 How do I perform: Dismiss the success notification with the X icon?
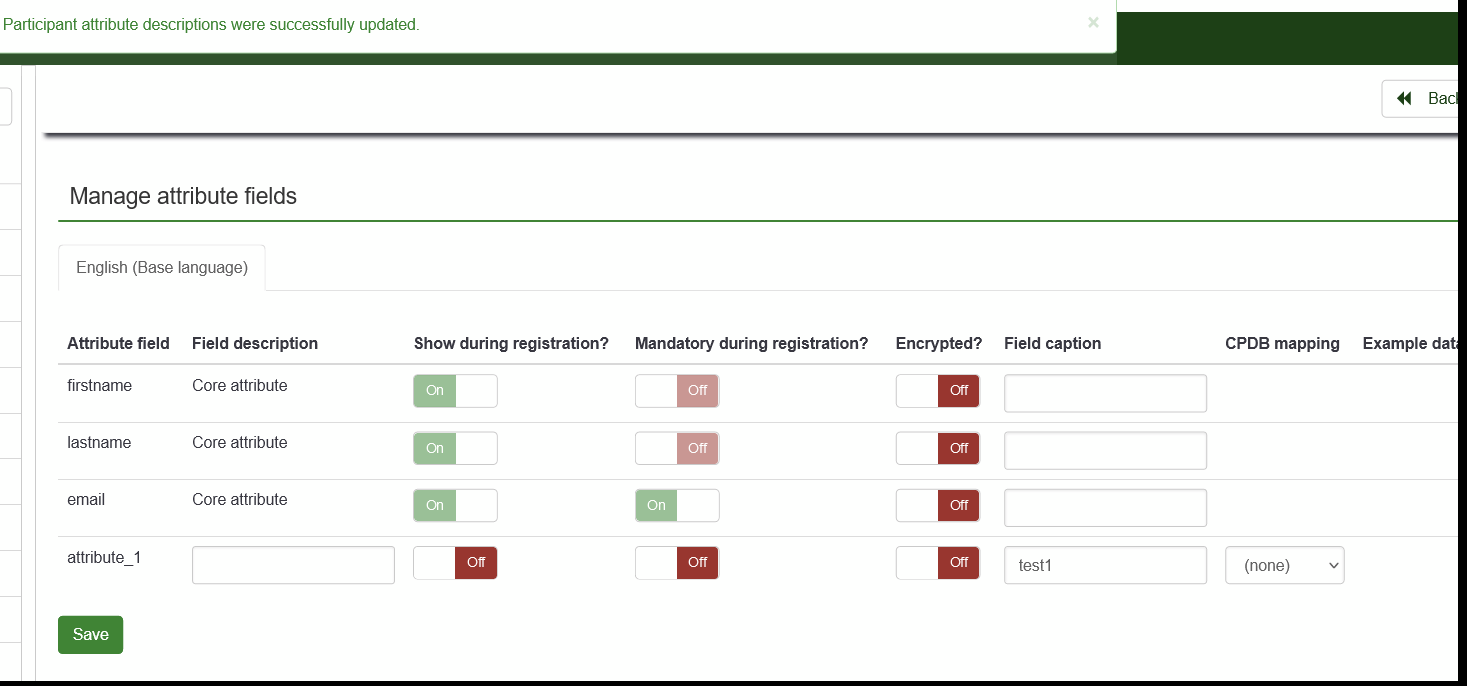coord(1093,22)
